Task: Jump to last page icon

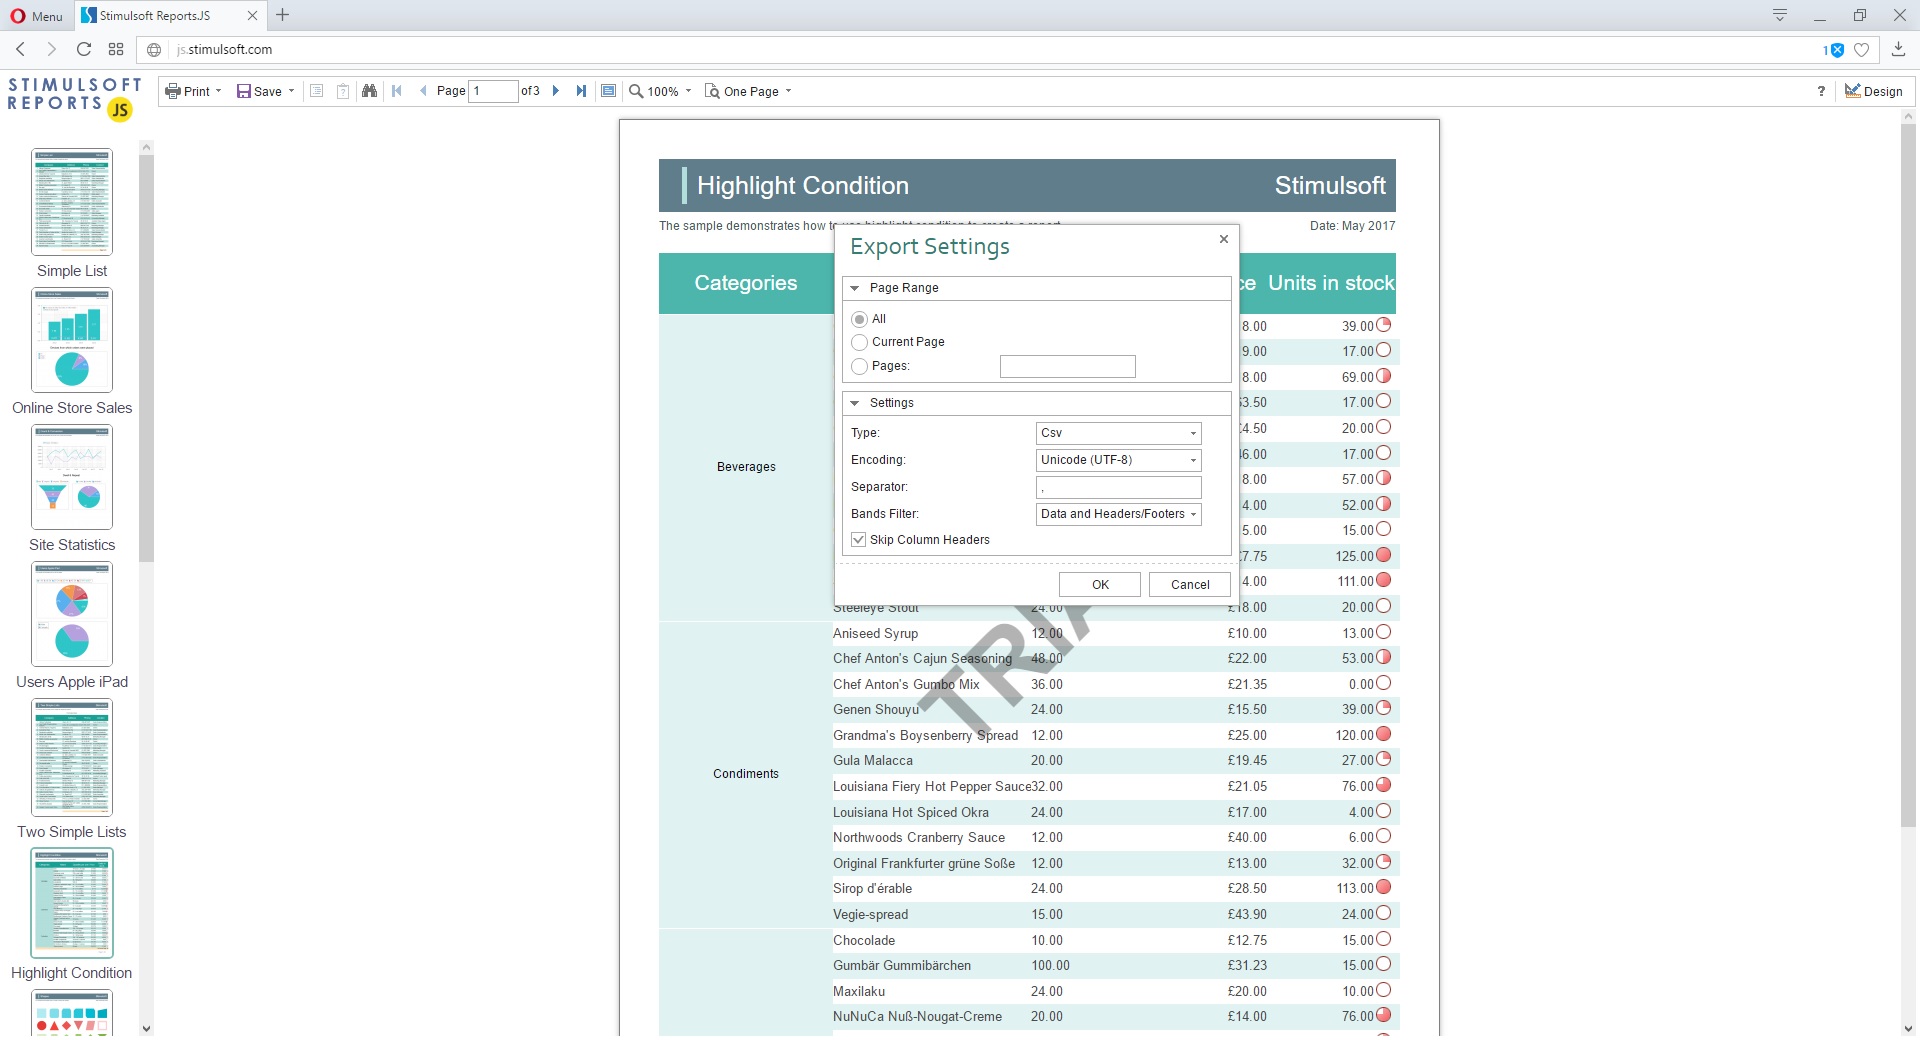Action: click(581, 91)
